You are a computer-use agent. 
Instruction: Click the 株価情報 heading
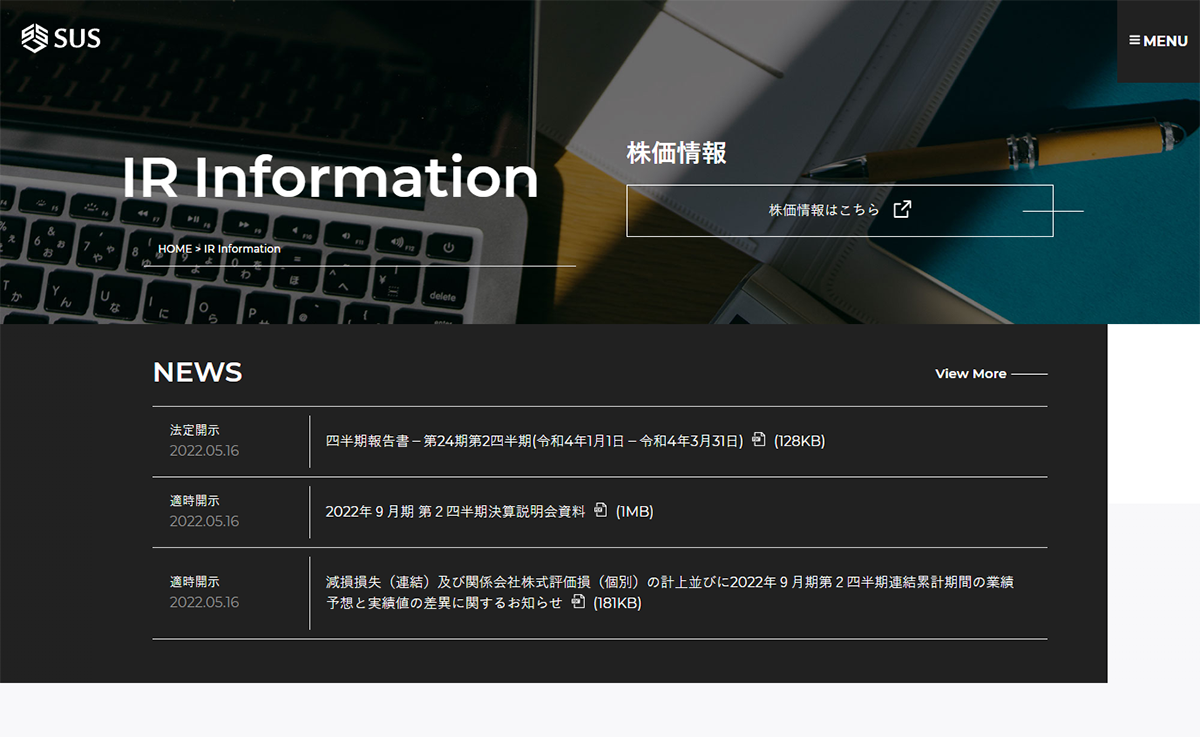click(676, 153)
